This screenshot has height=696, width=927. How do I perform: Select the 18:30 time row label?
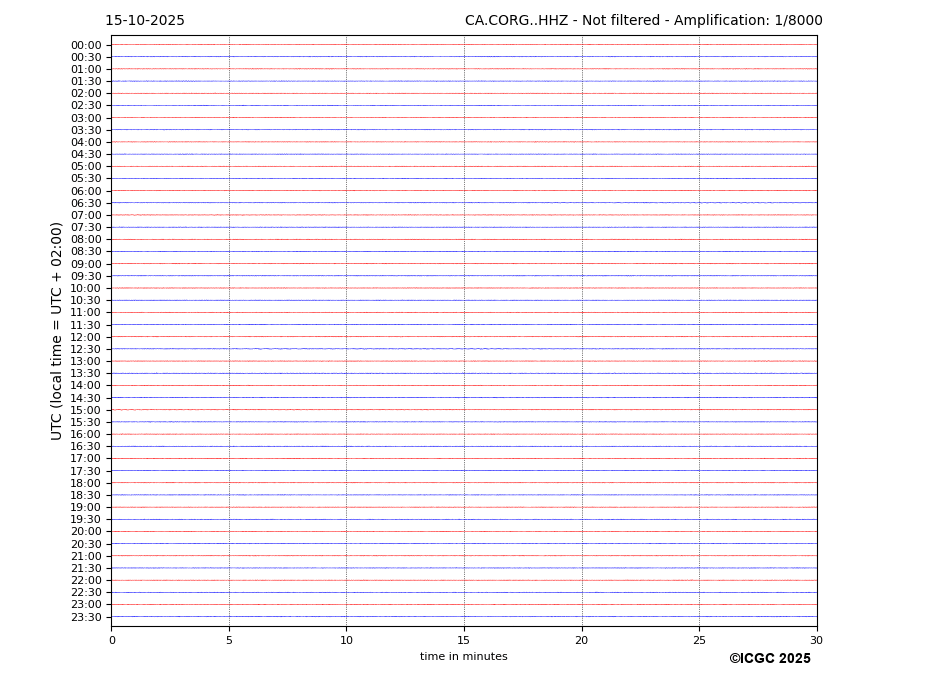86,495
